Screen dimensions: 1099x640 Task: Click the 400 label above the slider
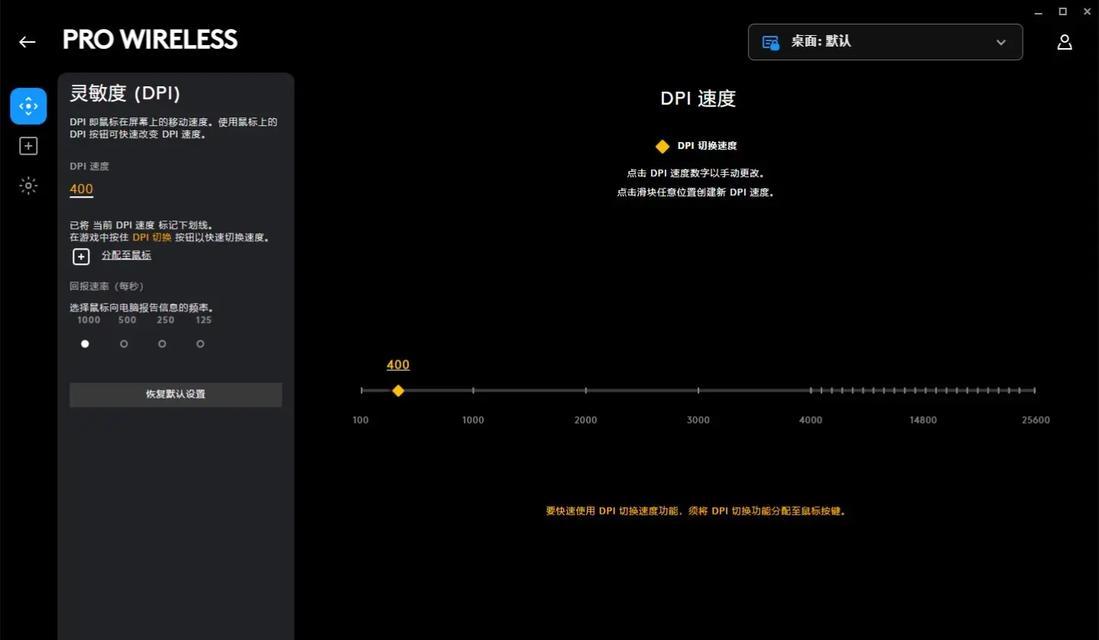[397, 365]
